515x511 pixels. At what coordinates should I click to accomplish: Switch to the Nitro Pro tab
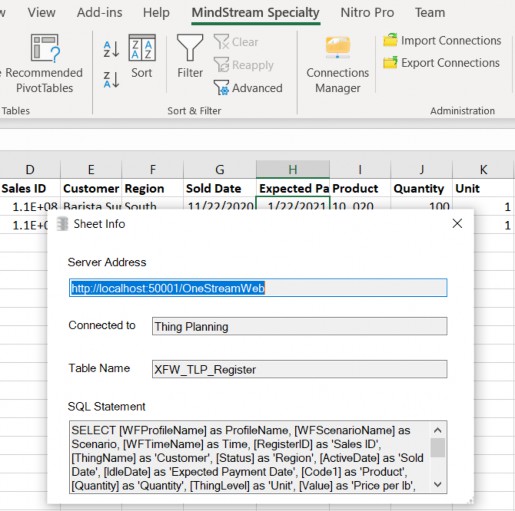(x=367, y=13)
